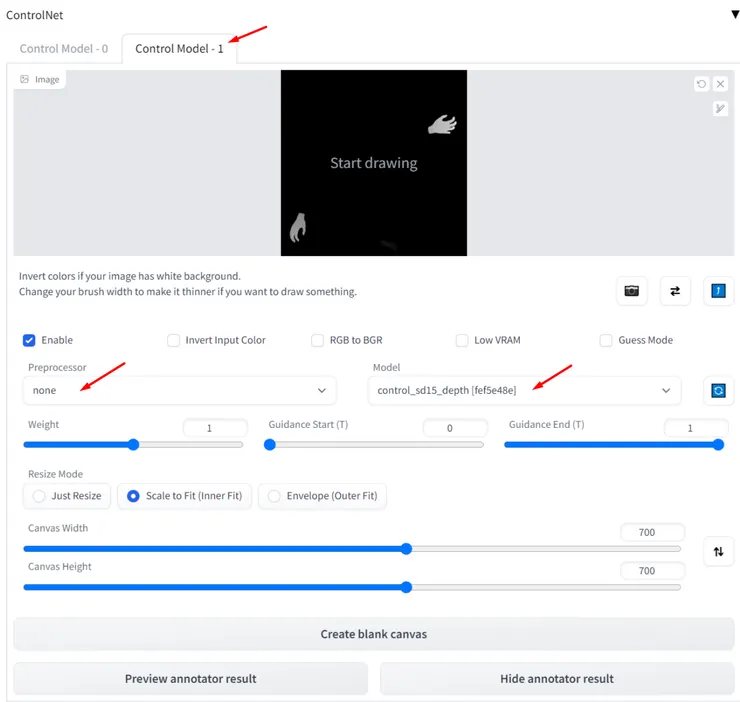The height and width of the screenshot is (702, 740).
Task: Click the mirror swap arrows icon
Action: coord(675,291)
